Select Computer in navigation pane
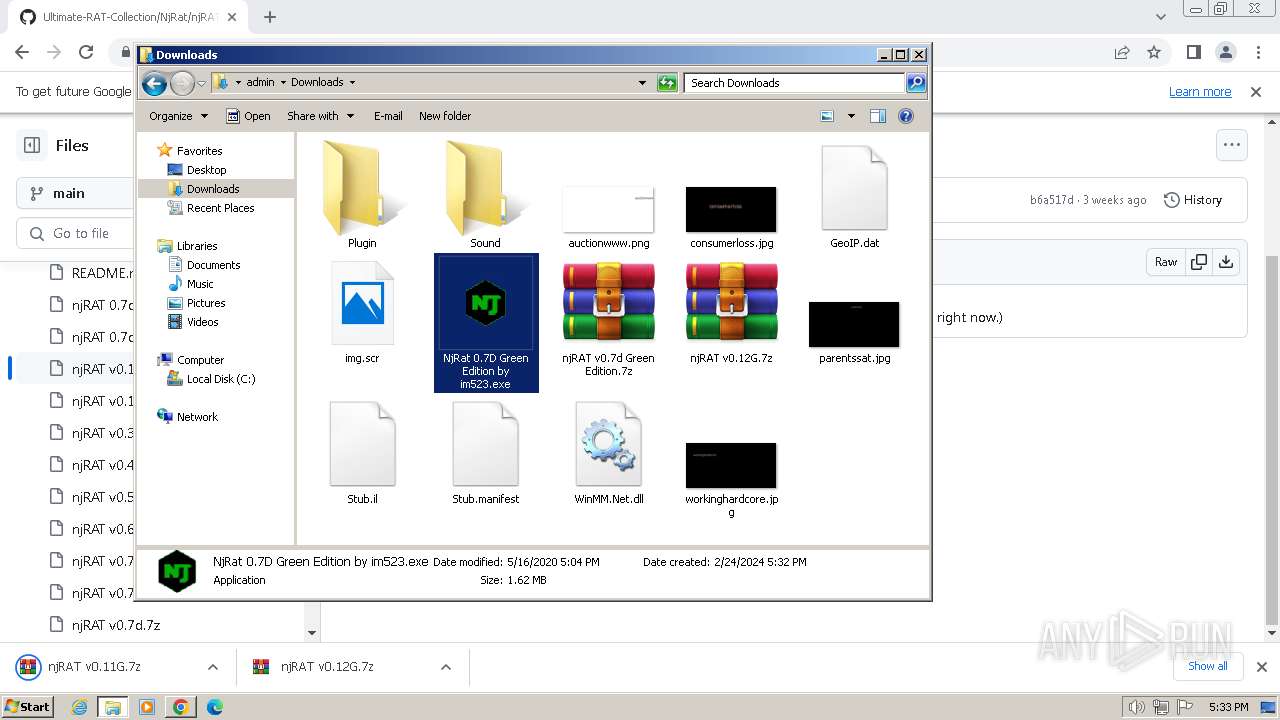This screenshot has height=720, width=1280. [200, 360]
